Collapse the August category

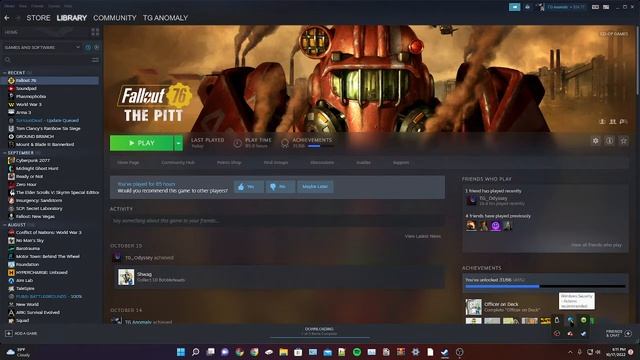click(x=4, y=225)
